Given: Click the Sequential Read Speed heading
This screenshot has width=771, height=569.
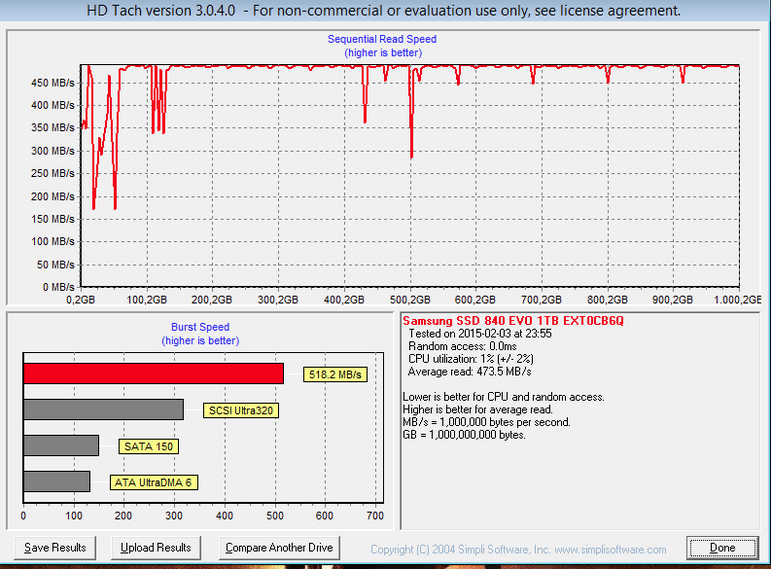Looking at the screenshot, I should [382, 39].
